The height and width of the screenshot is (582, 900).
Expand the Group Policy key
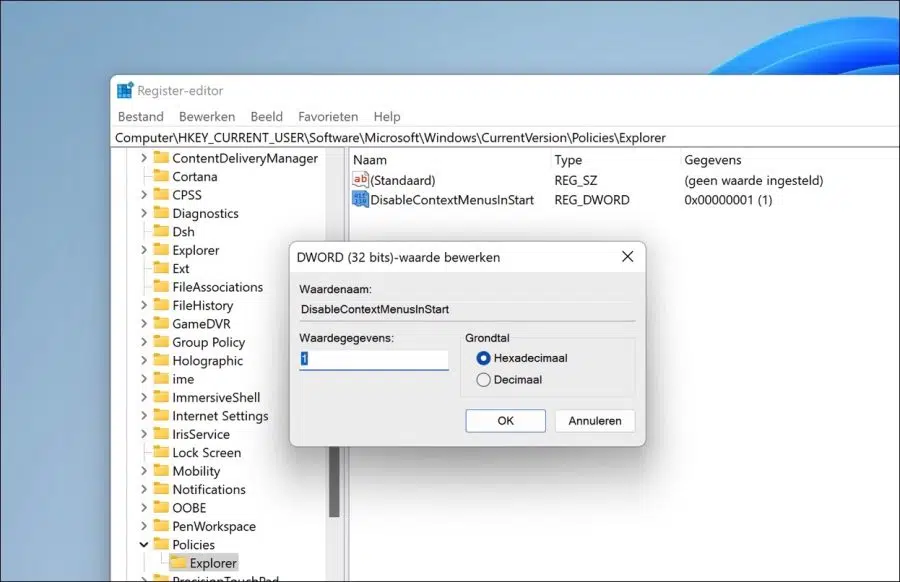143,342
